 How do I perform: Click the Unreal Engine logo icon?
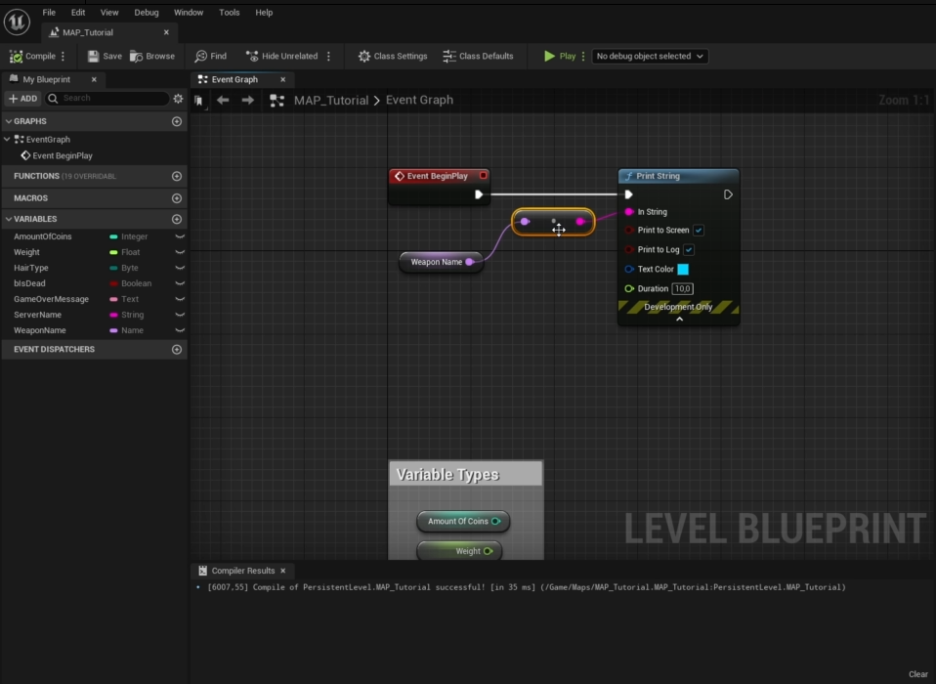pyautogui.click(x=17, y=22)
